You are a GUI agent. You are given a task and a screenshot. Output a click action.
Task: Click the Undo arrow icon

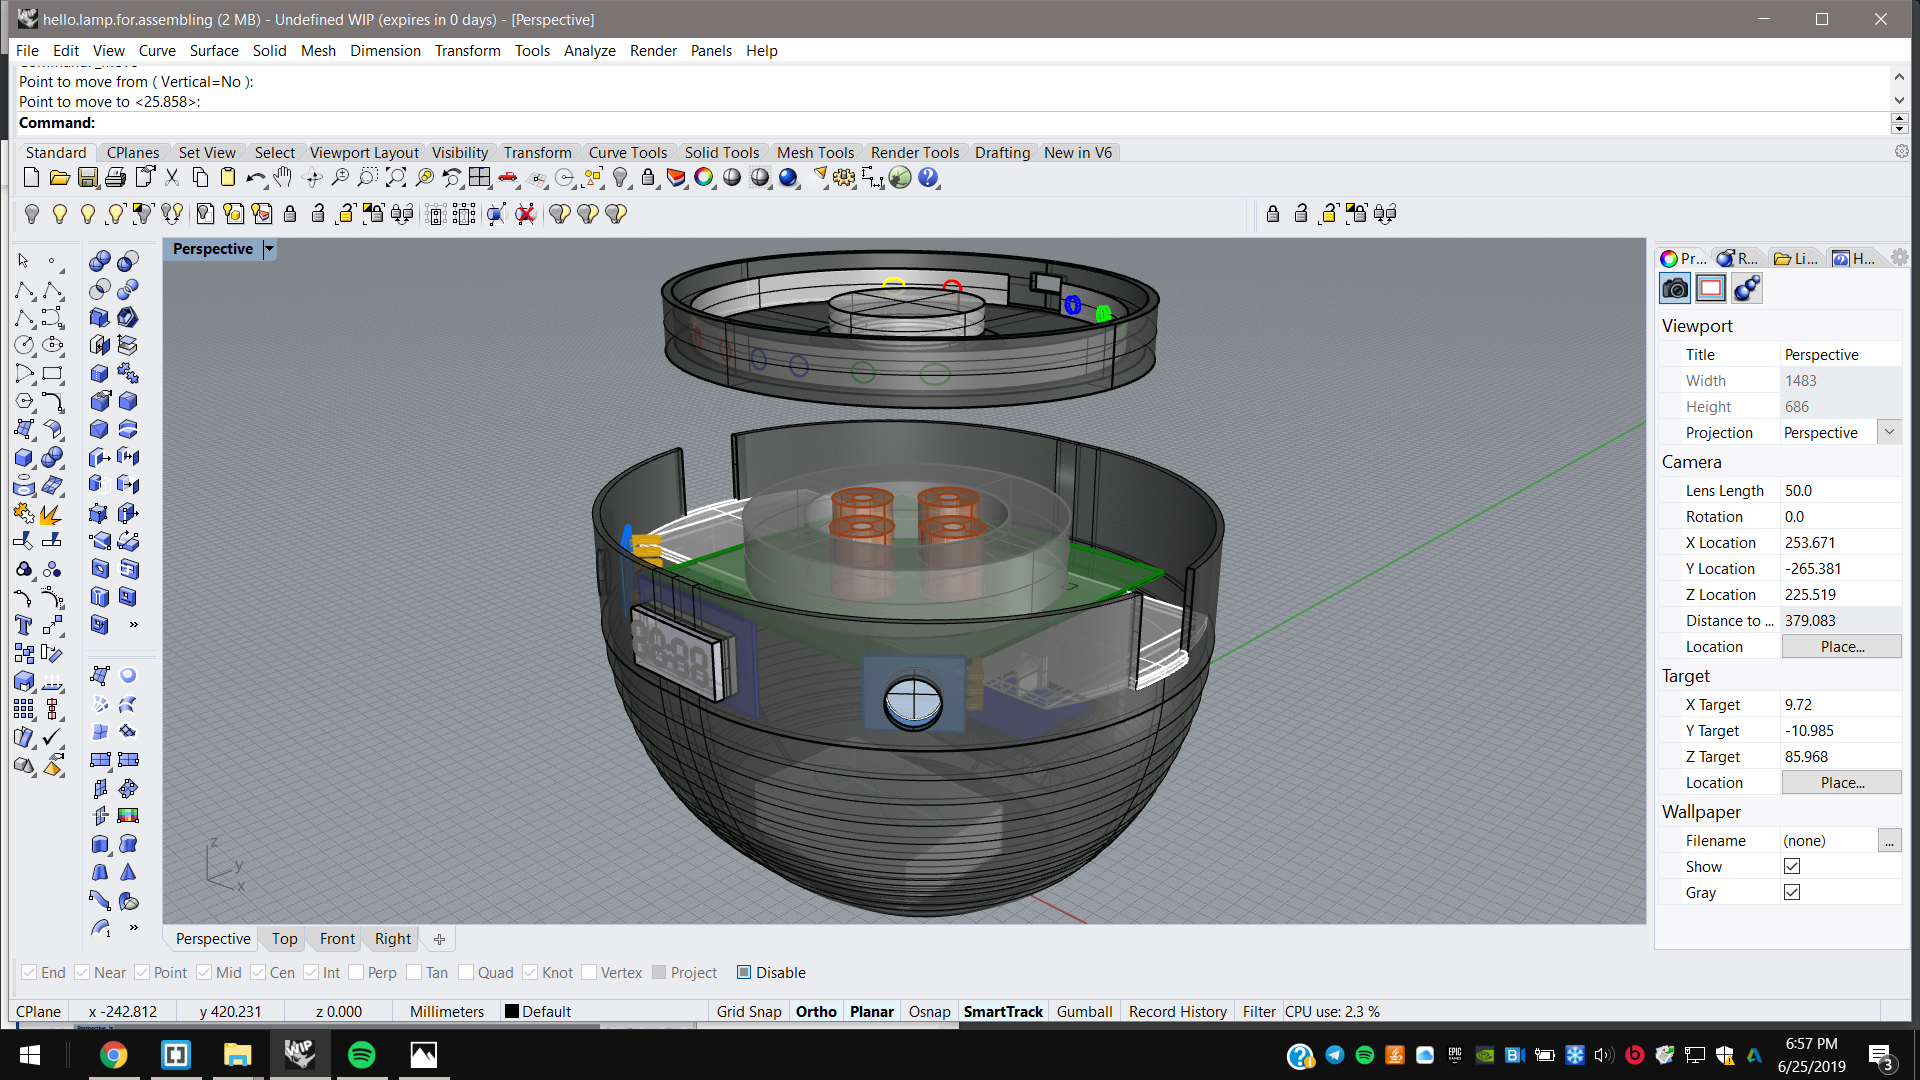coord(255,178)
